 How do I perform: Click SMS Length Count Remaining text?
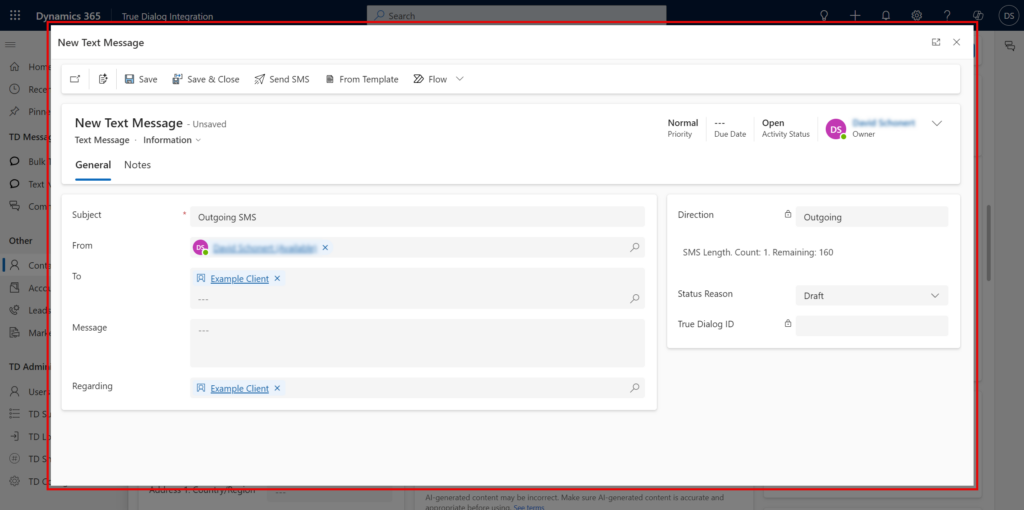(758, 252)
